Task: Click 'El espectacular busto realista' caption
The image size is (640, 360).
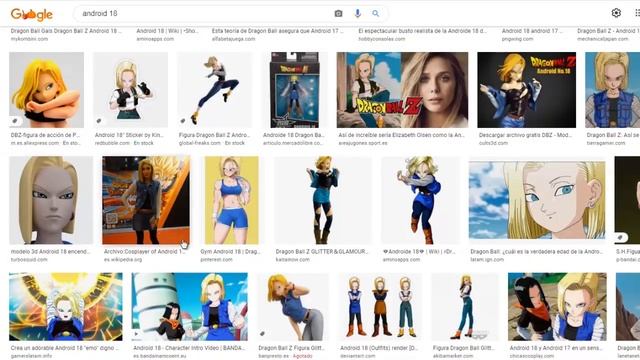Action: click(x=422, y=31)
